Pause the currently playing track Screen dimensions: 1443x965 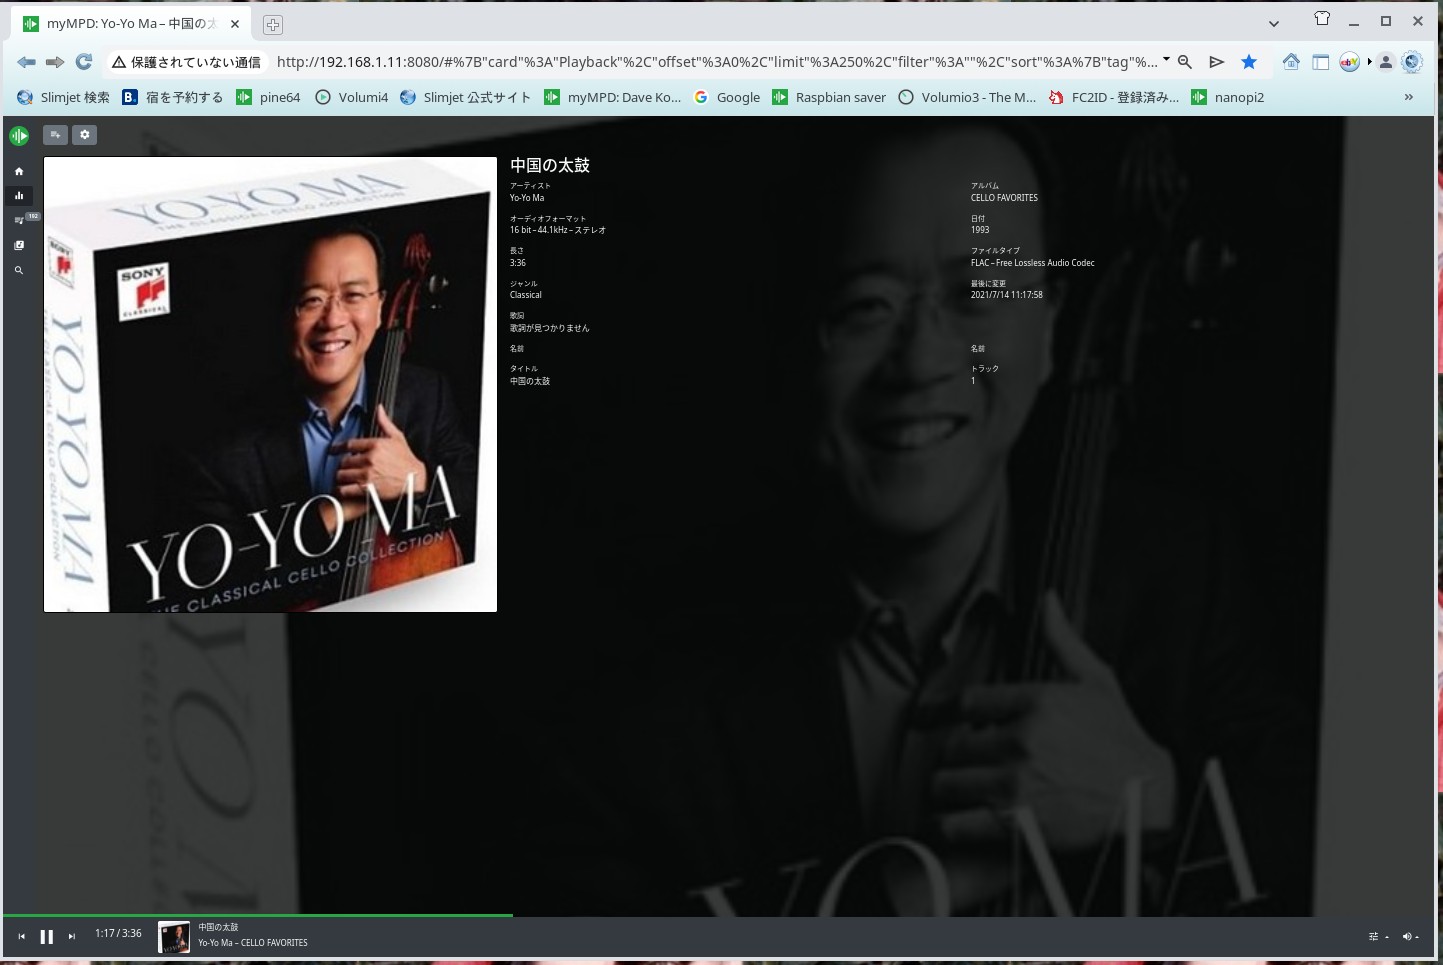pyautogui.click(x=47, y=936)
